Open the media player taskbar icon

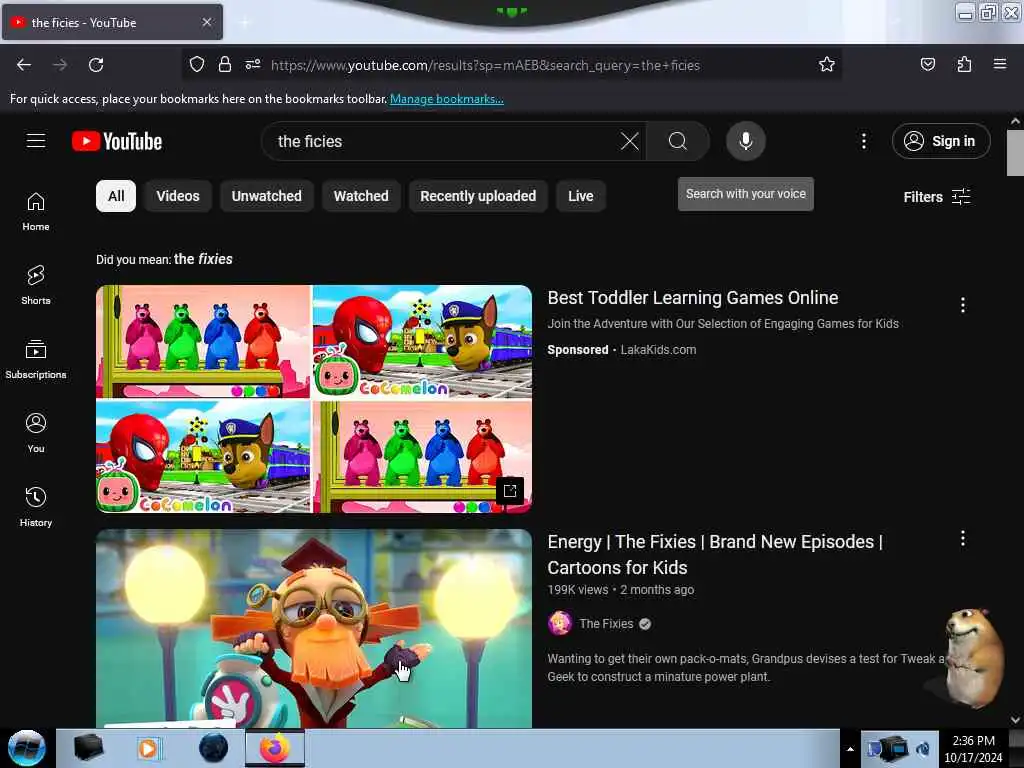coord(149,748)
